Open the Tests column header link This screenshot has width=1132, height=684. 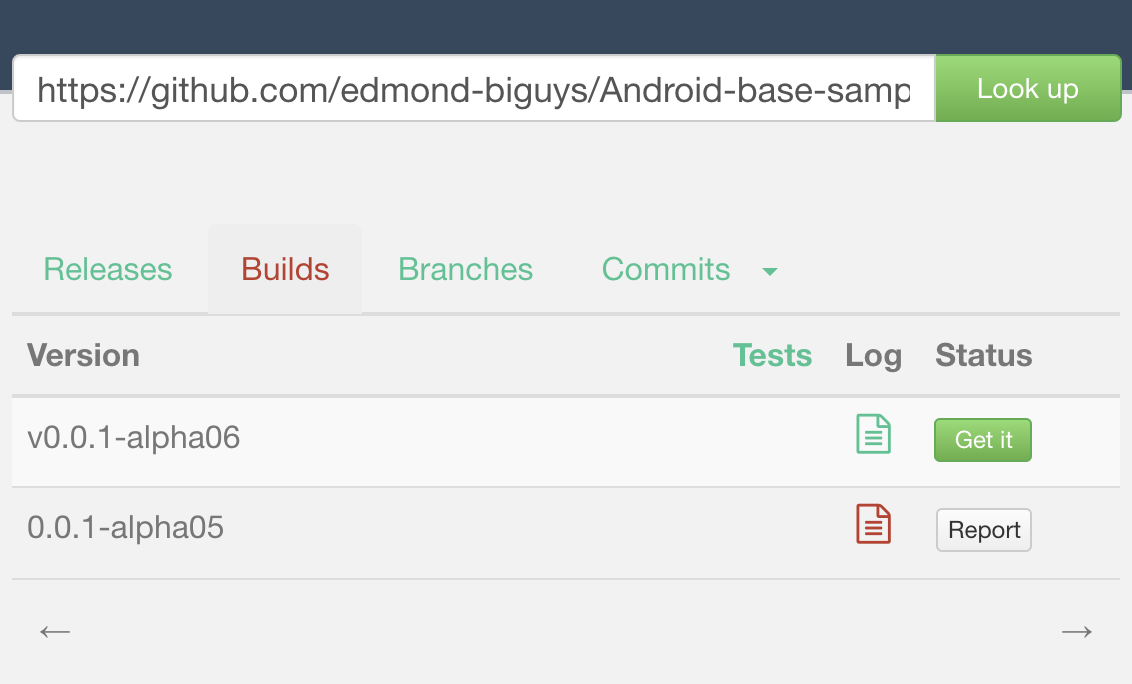772,355
